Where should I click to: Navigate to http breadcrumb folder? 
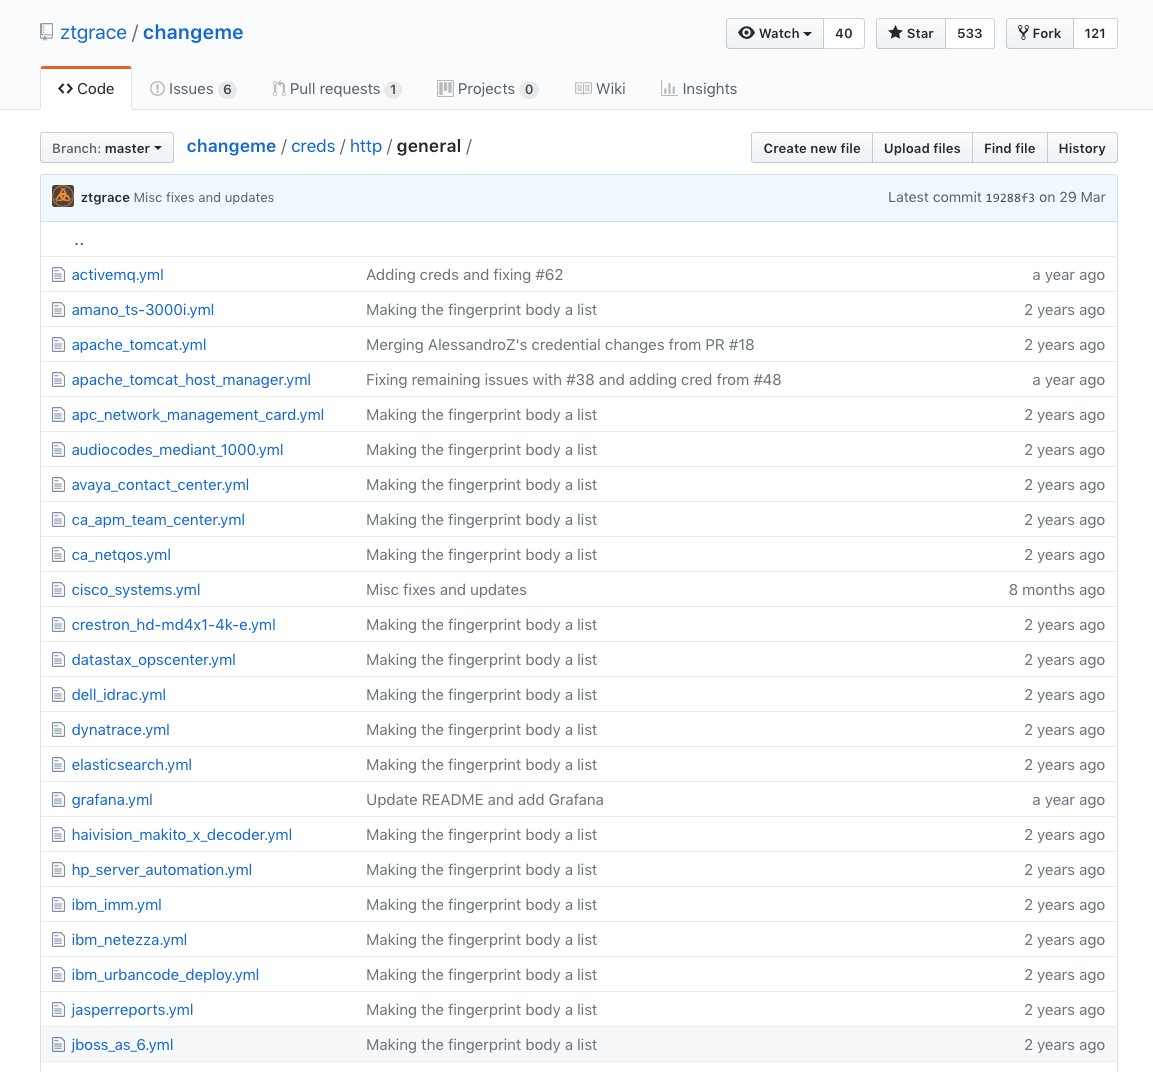365,146
